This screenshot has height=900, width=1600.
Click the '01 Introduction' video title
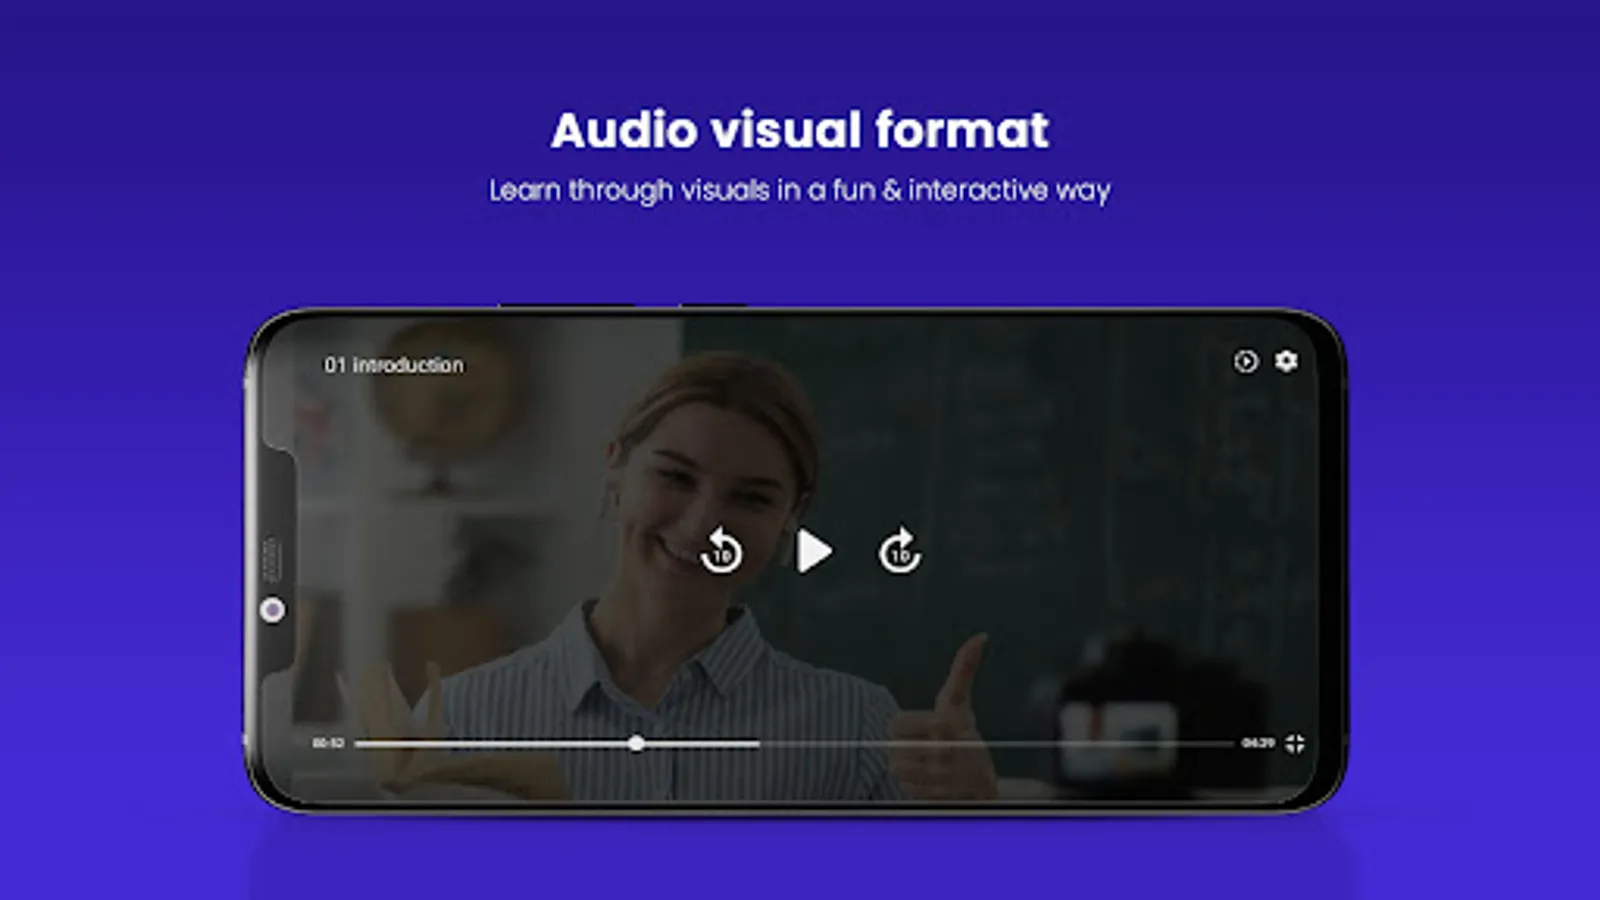tap(393, 365)
